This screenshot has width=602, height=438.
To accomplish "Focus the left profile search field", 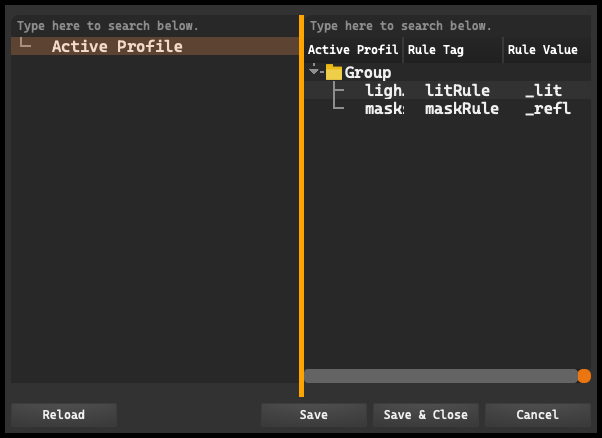I will coord(155,26).
